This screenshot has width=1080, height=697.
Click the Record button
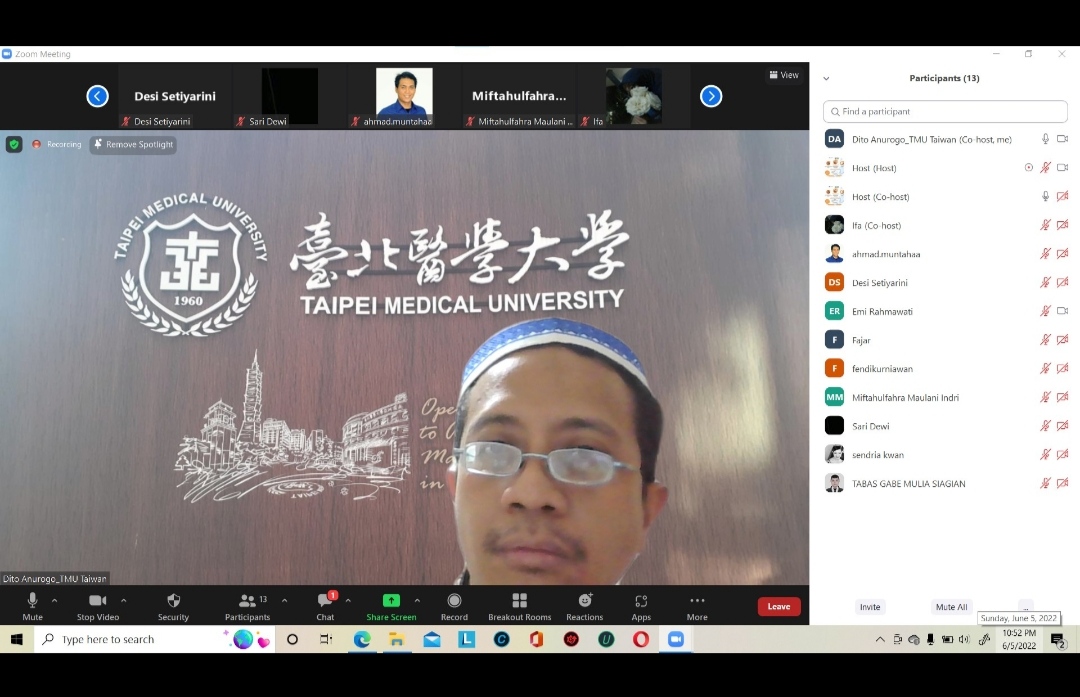click(x=454, y=606)
